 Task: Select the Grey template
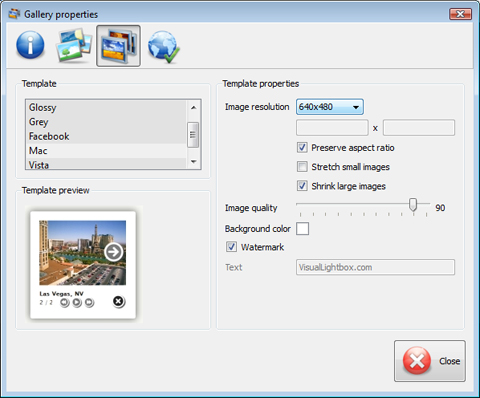tap(106, 122)
